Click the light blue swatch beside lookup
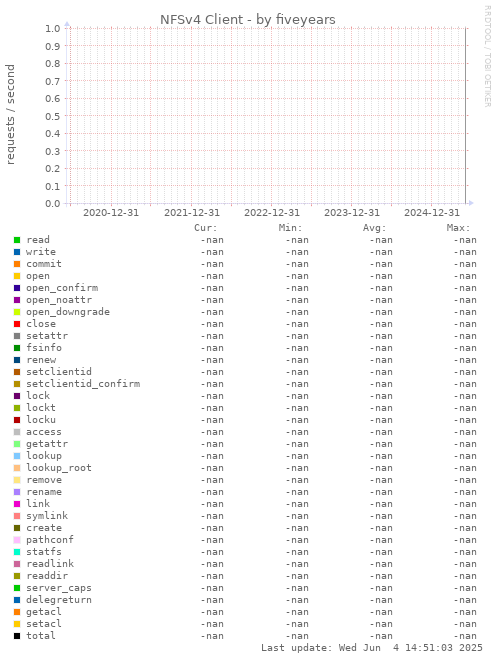The width and height of the screenshot is (497, 660). (x=17, y=456)
